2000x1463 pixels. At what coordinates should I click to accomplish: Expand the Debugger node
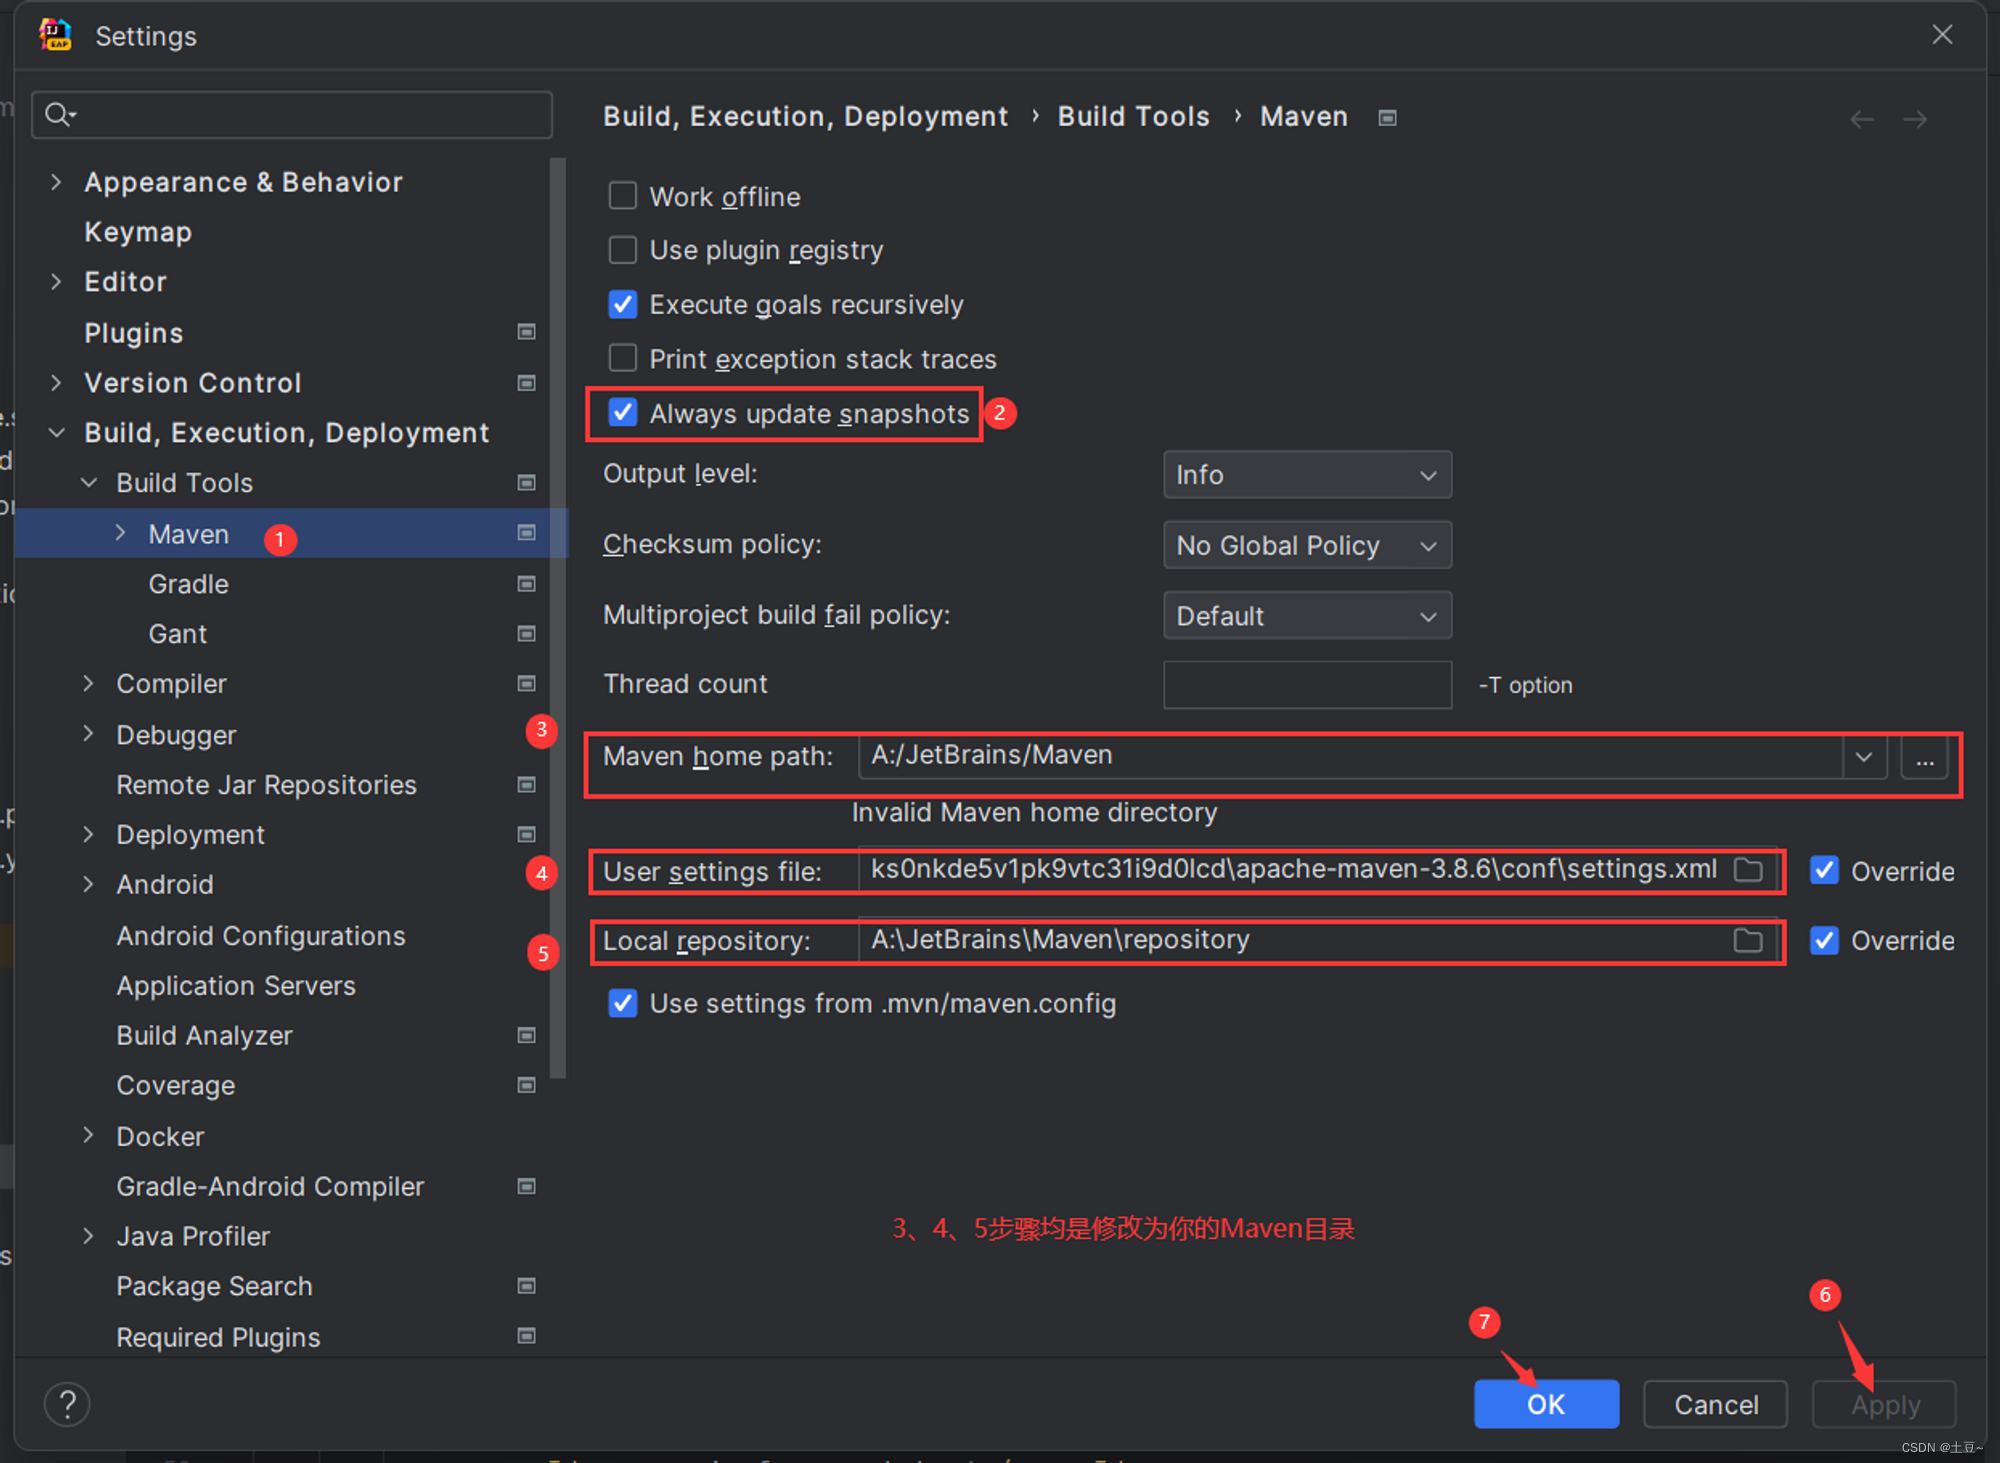(89, 735)
